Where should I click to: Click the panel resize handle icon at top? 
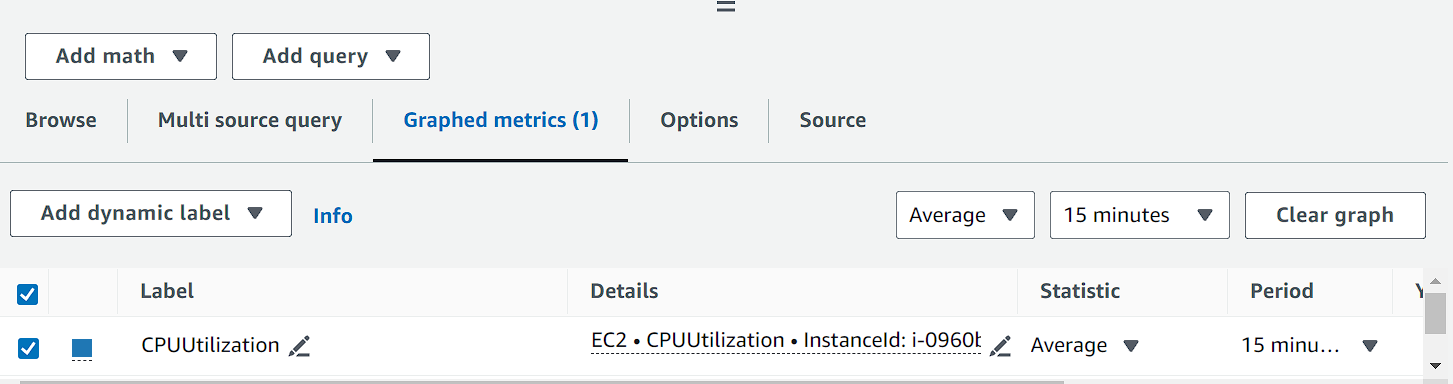tap(726, 6)
